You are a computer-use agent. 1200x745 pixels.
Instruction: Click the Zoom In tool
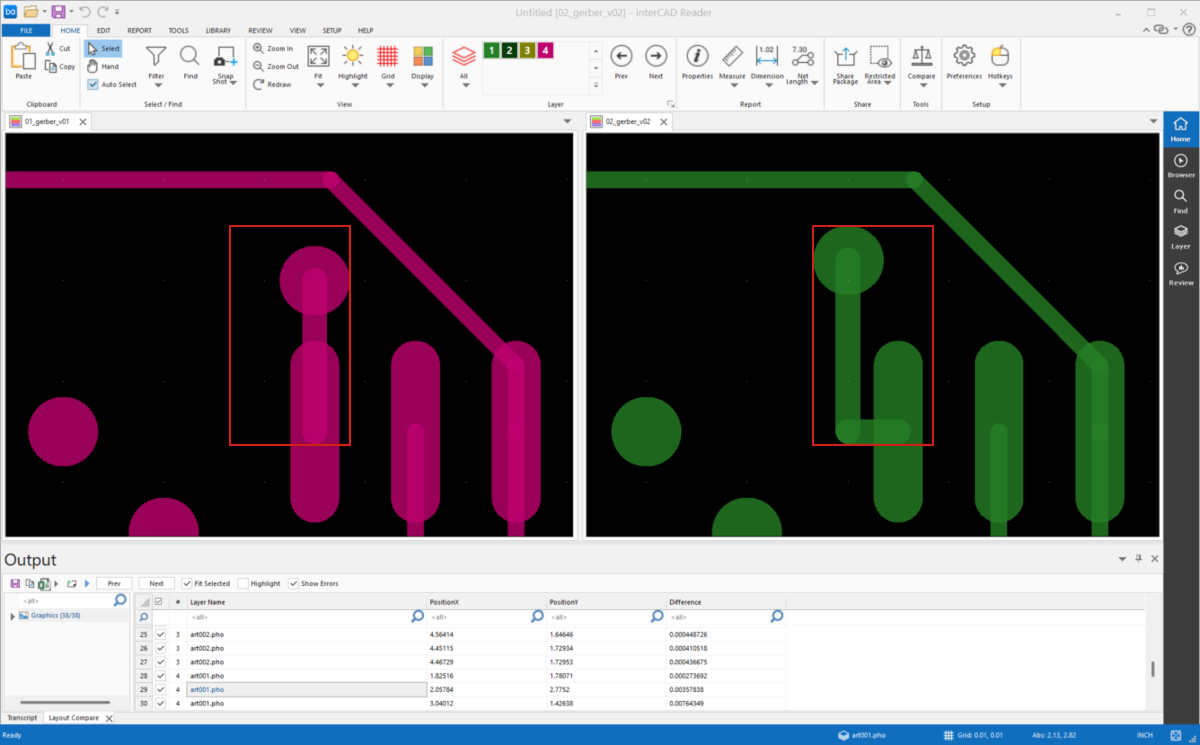pyautogui.click(x=273, y=48)
